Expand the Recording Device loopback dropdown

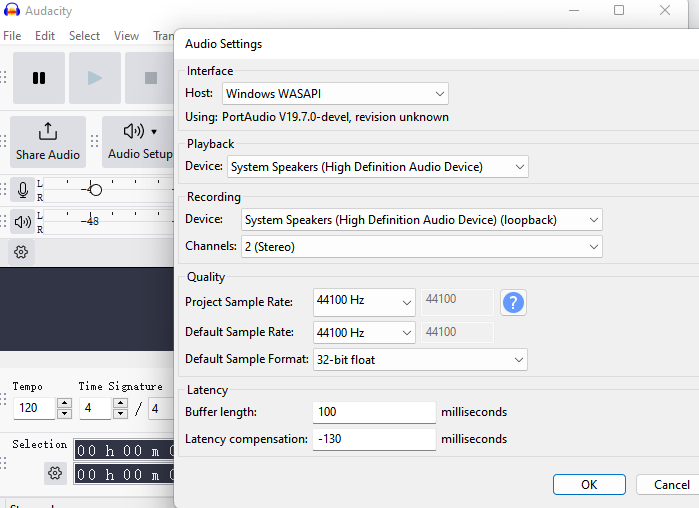coord(422,220)
